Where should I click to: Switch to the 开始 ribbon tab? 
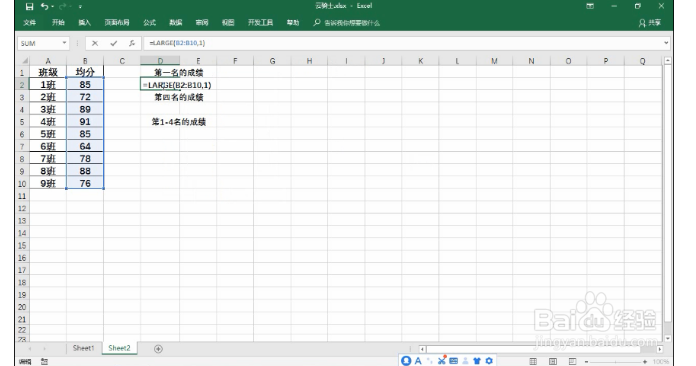click(58, 23)
